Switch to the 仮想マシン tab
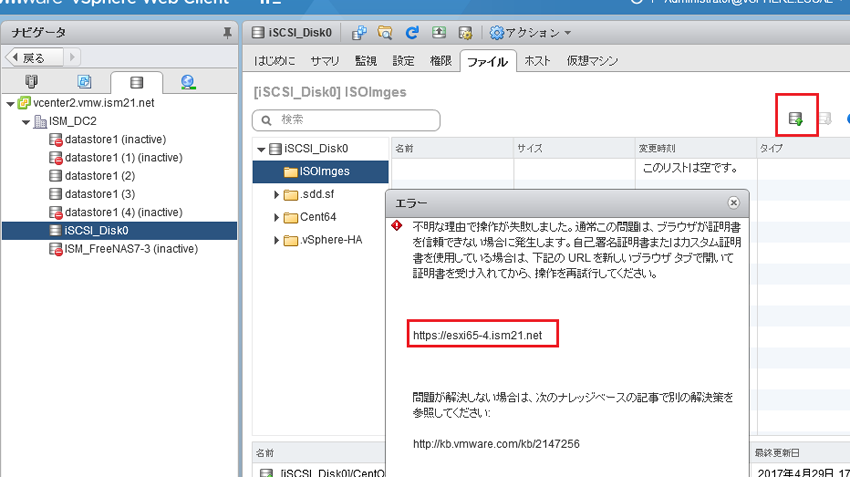 point(592,61)
